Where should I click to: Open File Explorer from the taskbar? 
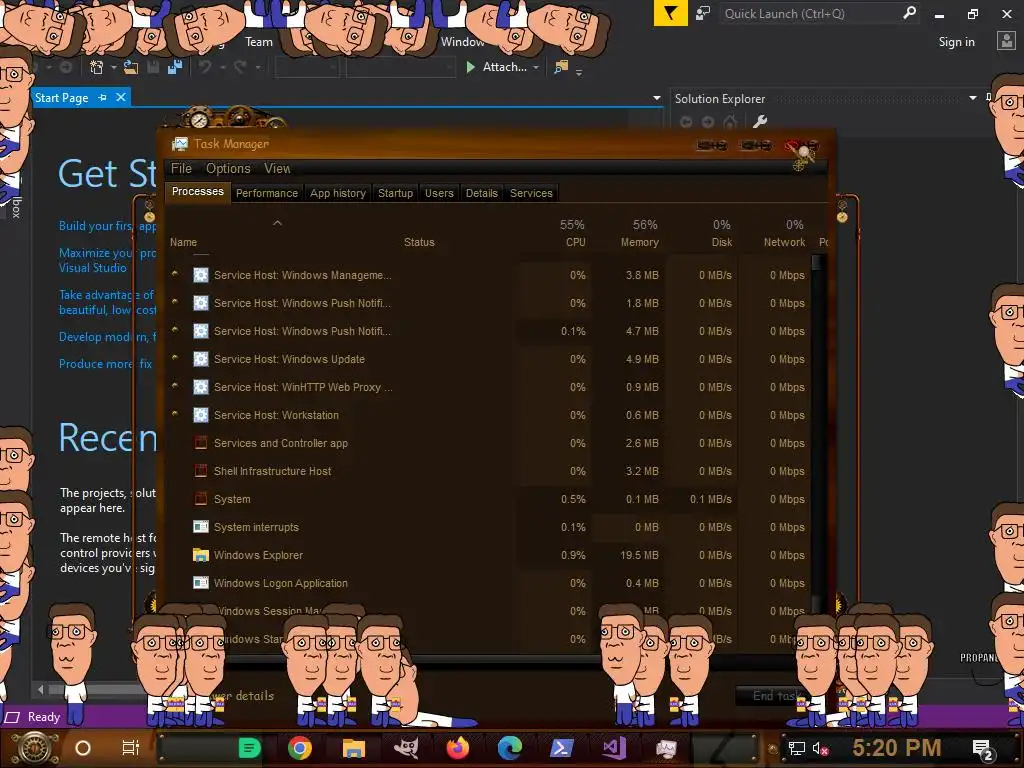[x=353, y=748]
